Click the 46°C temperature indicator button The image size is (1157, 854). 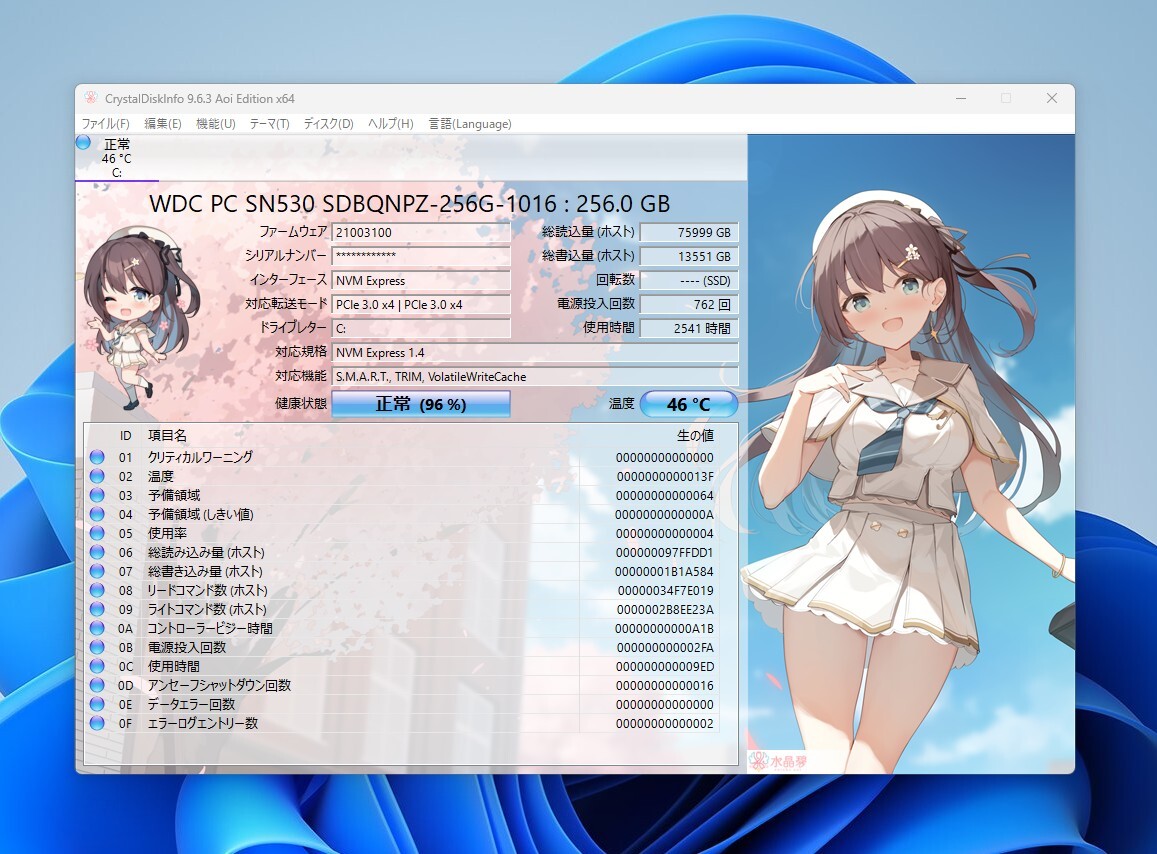(x=689, y=404)
